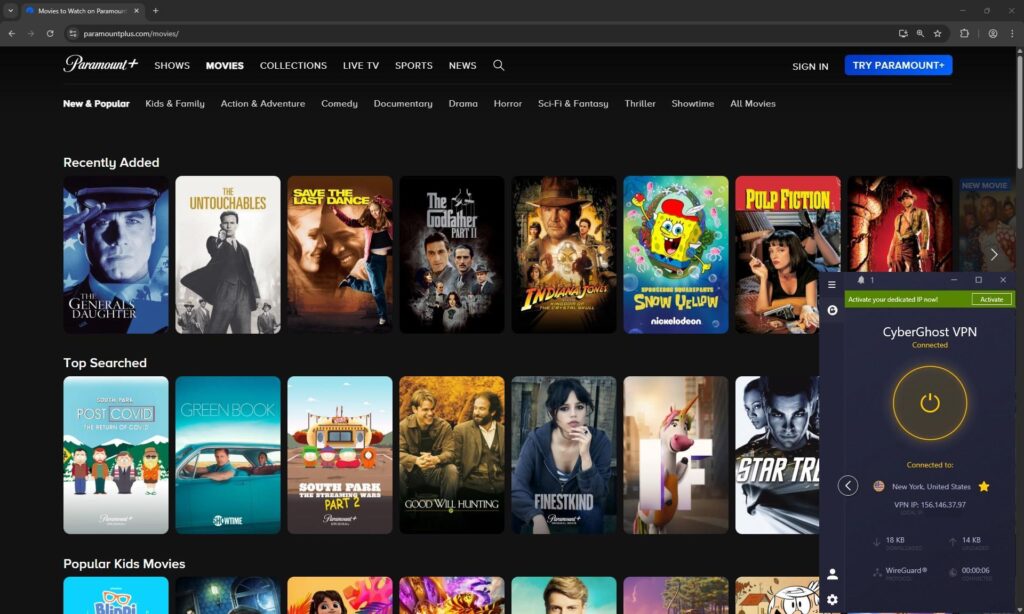
Task: Open browser profile icon
Action: pyautogui.click(x=993, y=33)
